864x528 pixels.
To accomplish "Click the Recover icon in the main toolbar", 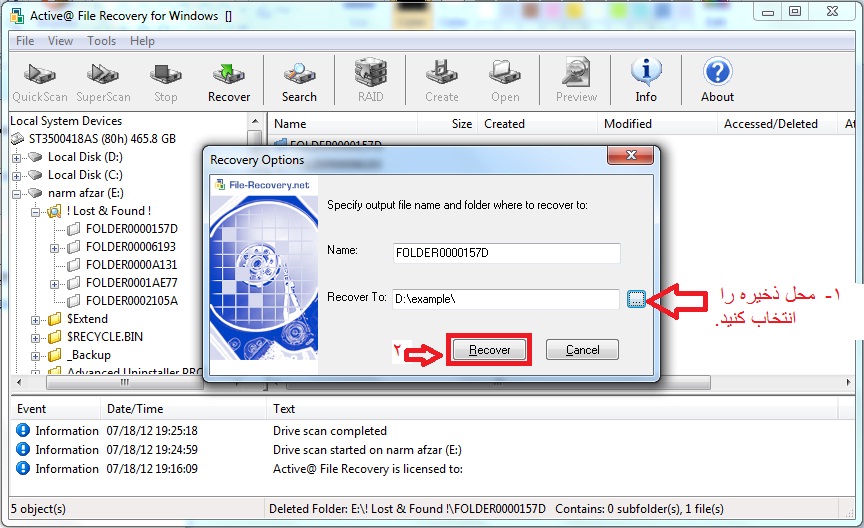I will (229, 82).
